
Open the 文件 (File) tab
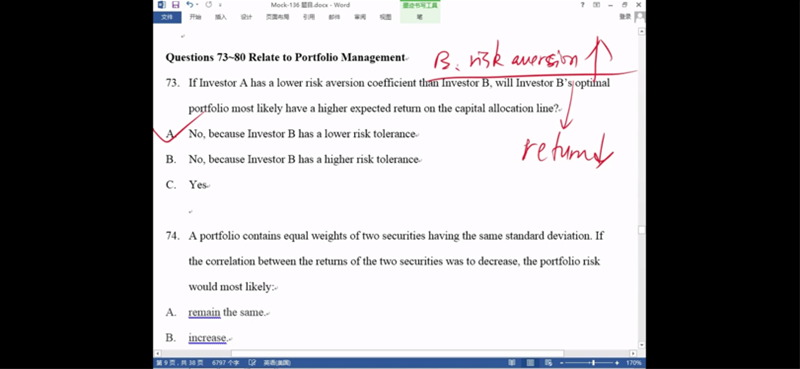point(167,17)
